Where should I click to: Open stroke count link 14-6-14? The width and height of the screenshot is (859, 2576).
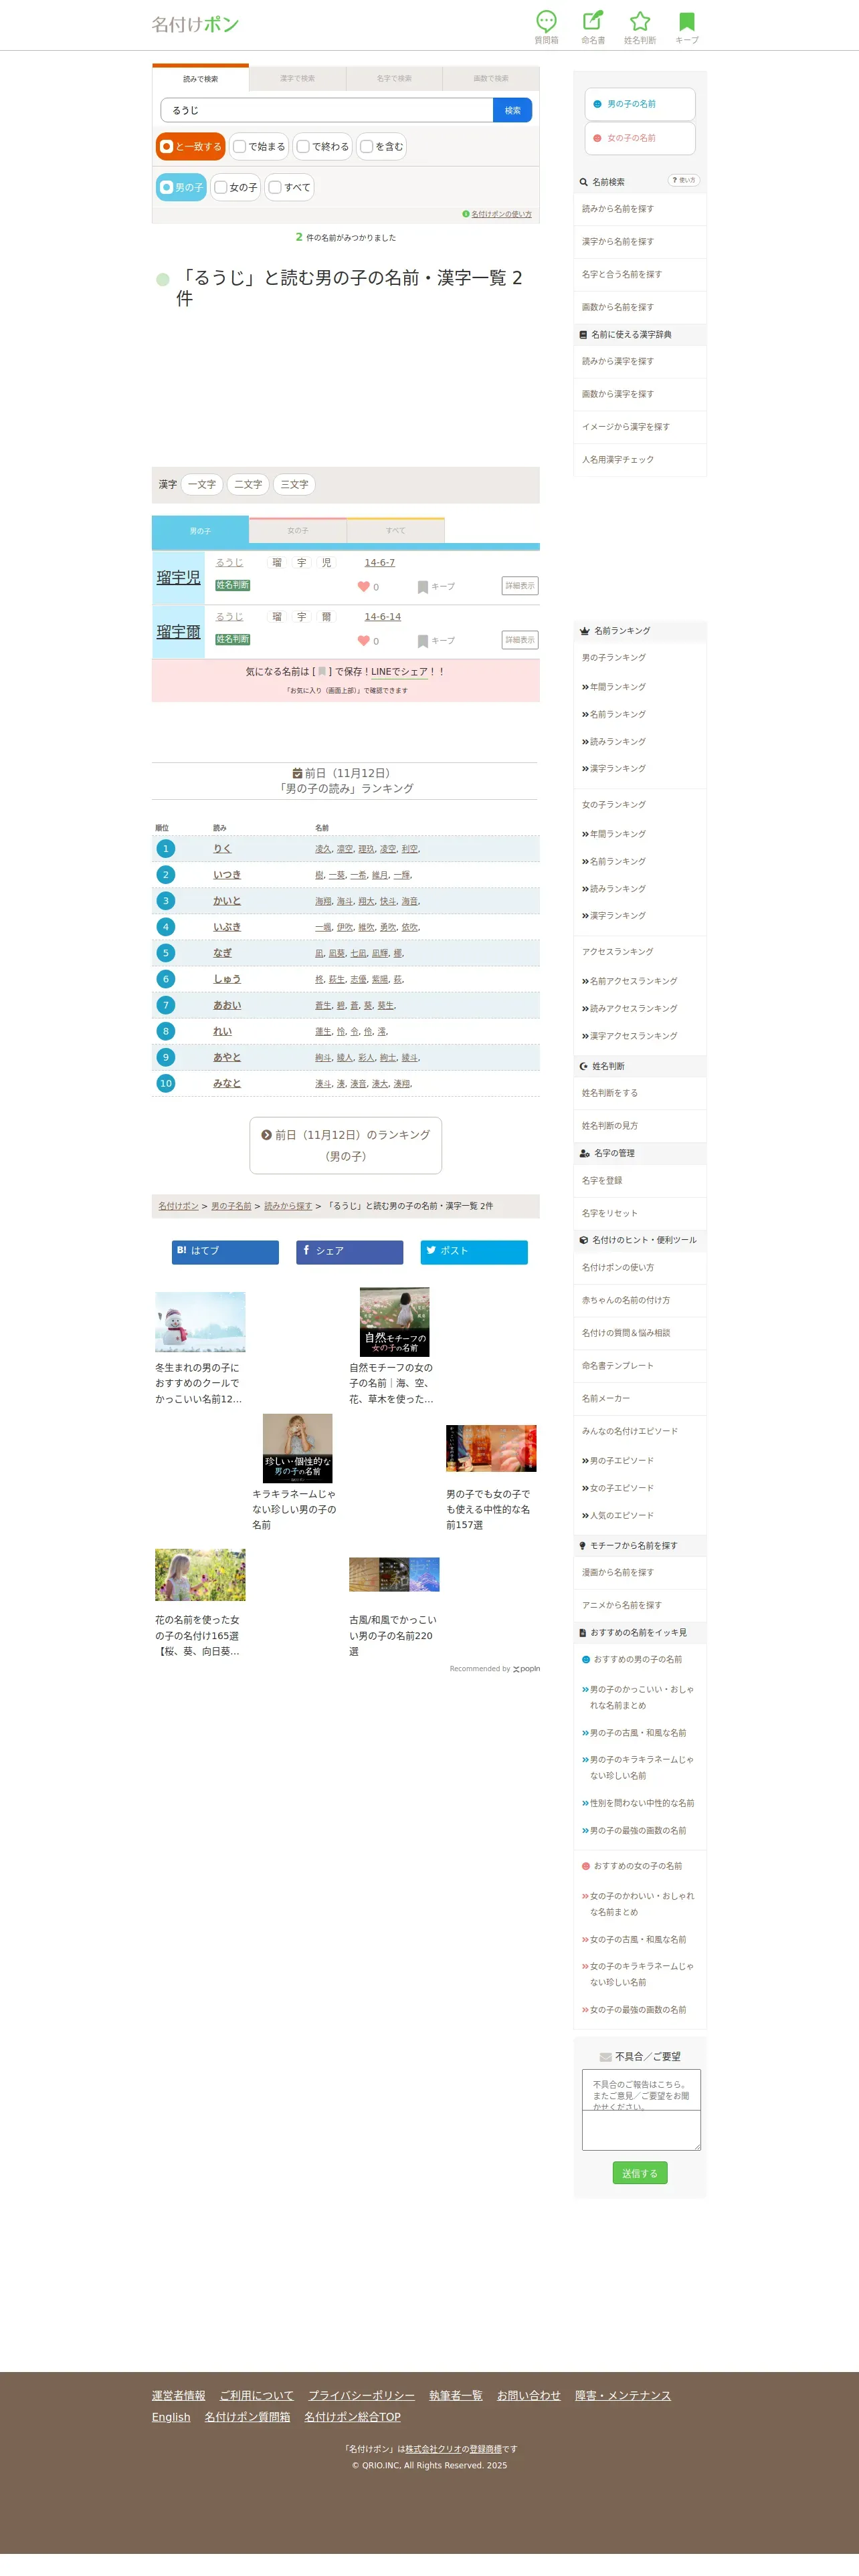pyautogui.click(x=383, y=617)
